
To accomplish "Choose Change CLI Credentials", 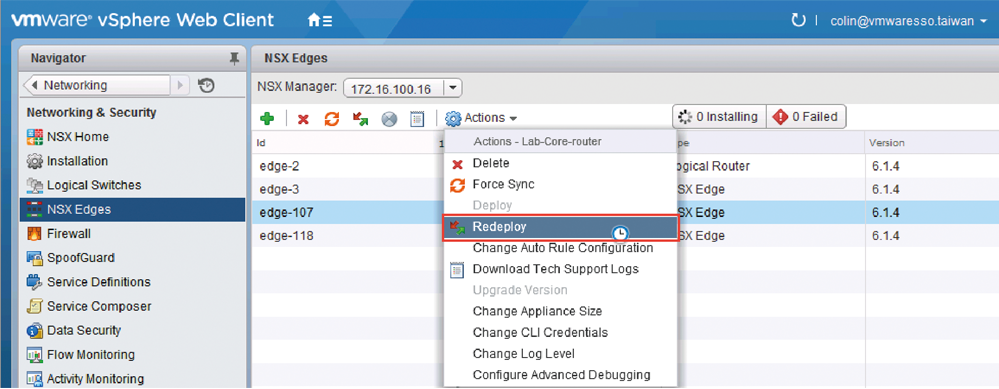I will click(540, 333).
